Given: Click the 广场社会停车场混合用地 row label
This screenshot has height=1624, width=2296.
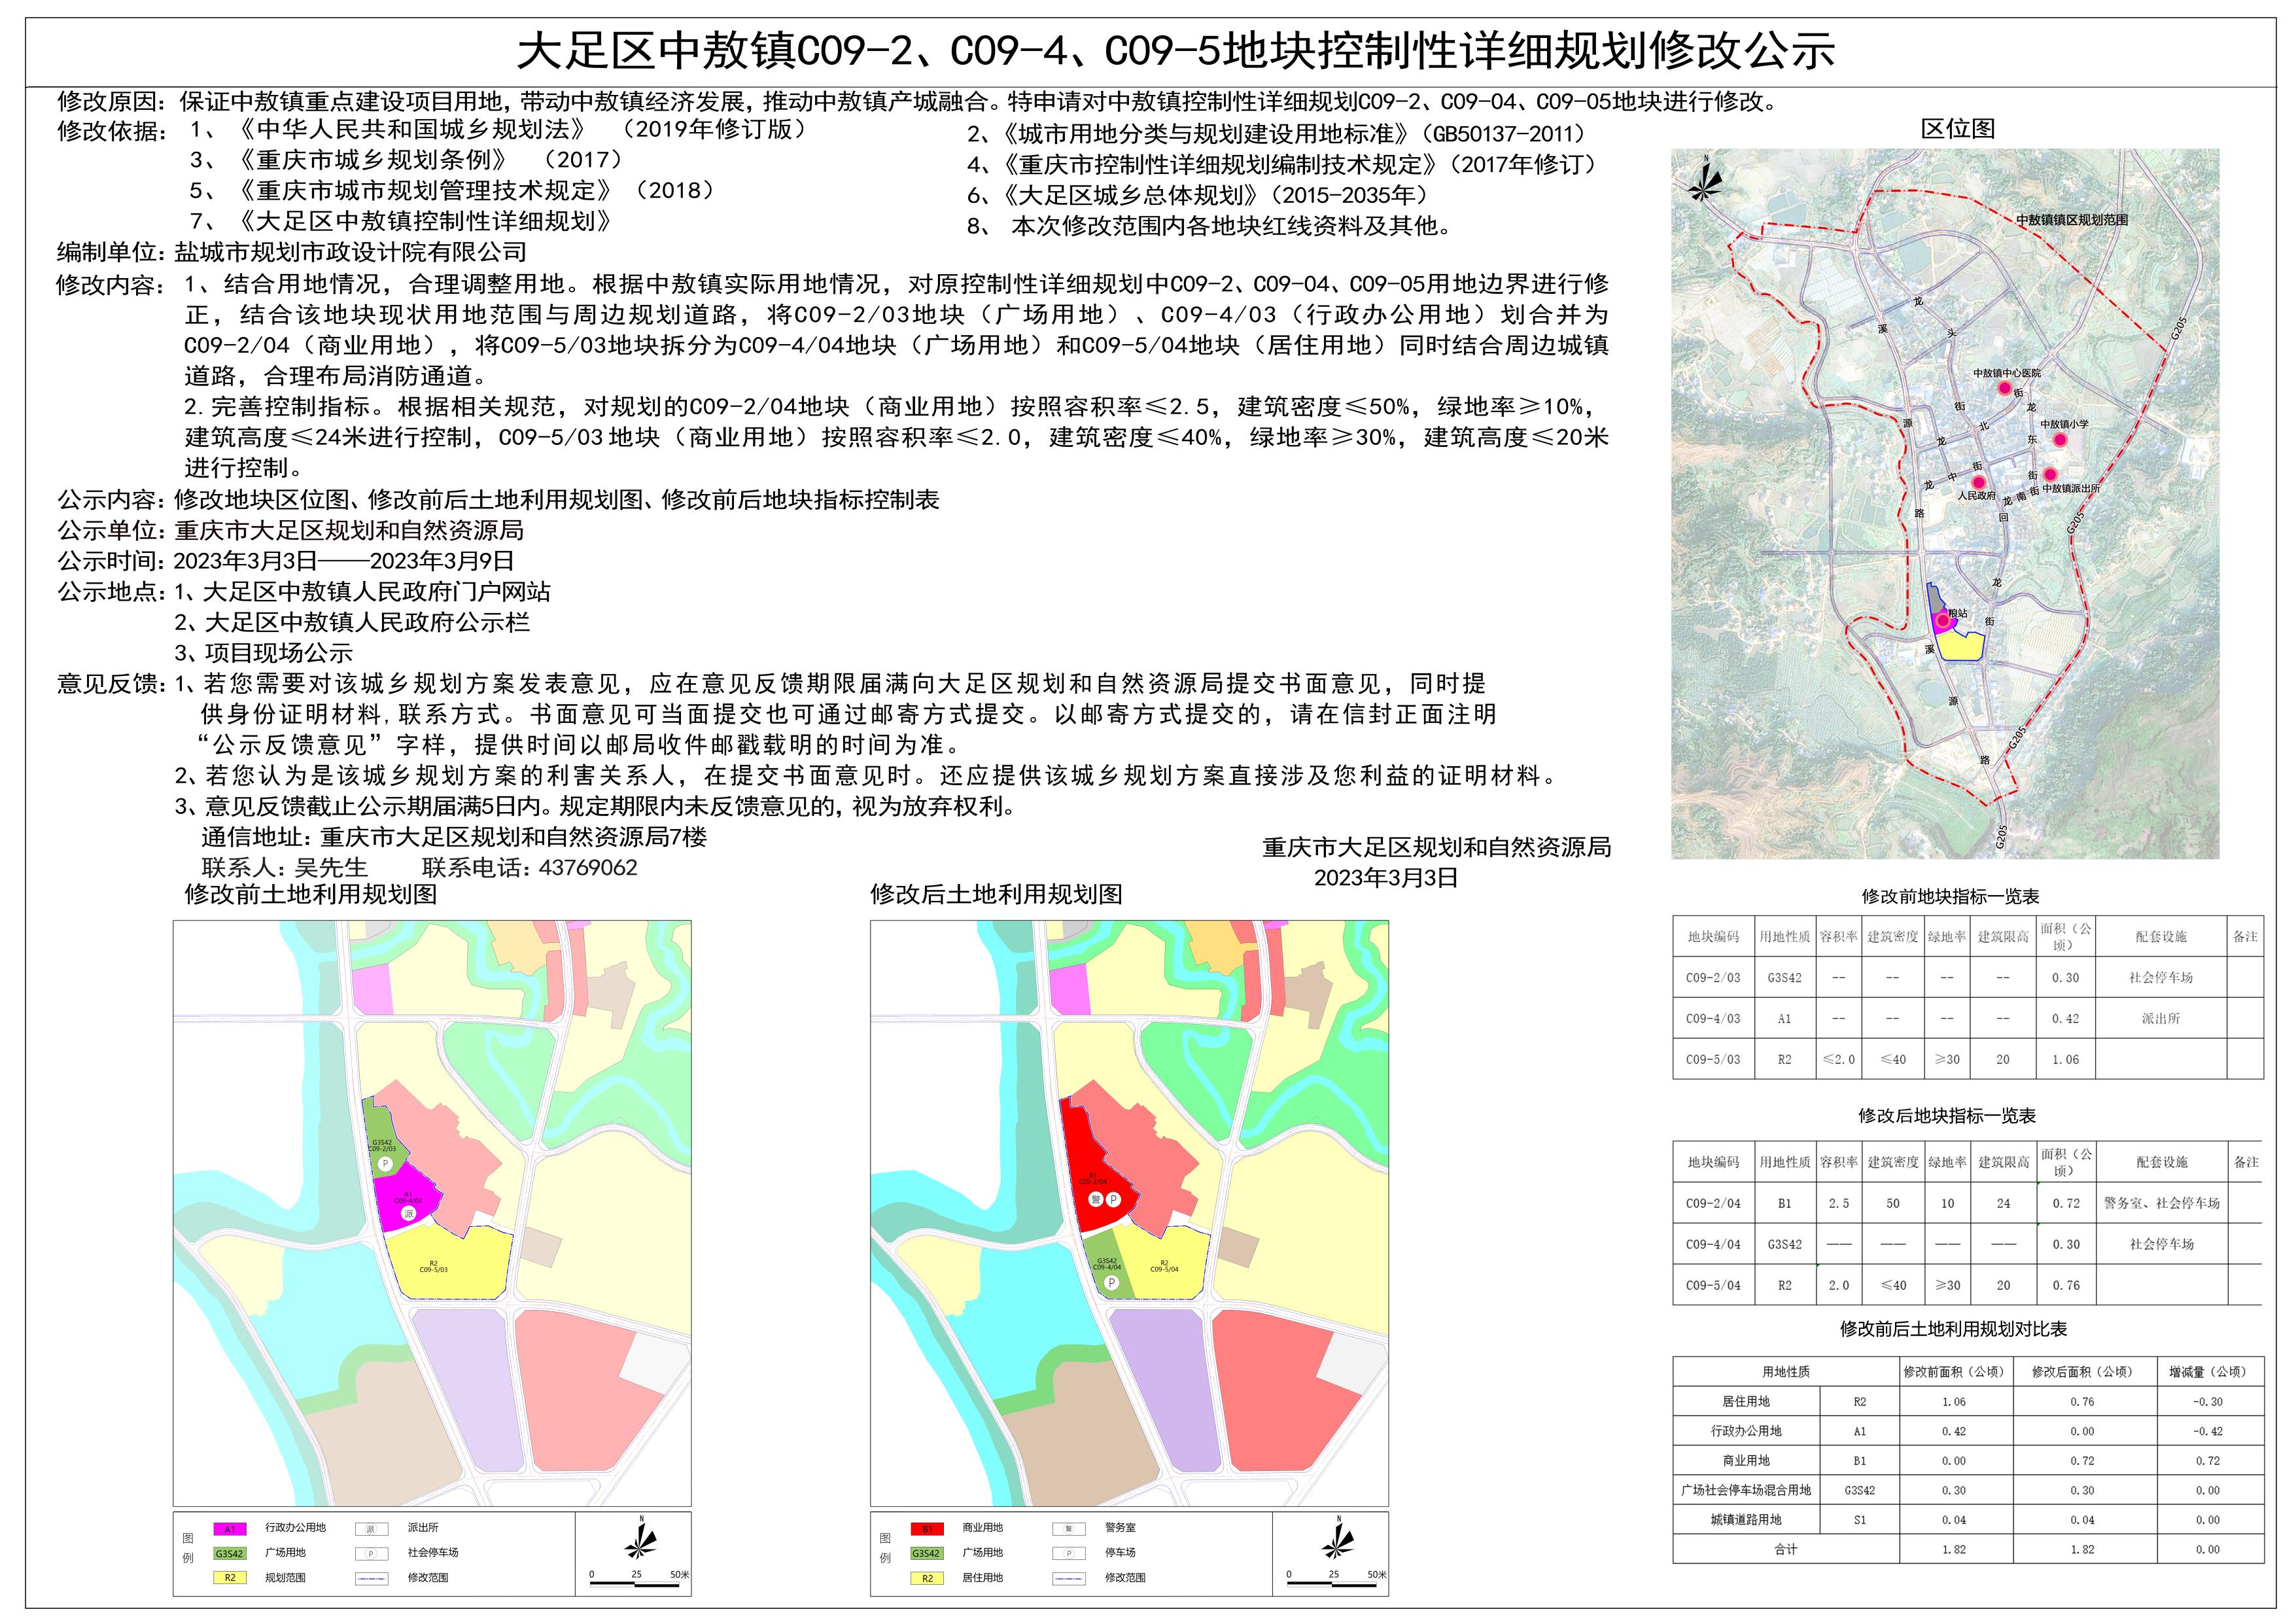Looking at the screenshot, I should click(x=1746, y=1491).
